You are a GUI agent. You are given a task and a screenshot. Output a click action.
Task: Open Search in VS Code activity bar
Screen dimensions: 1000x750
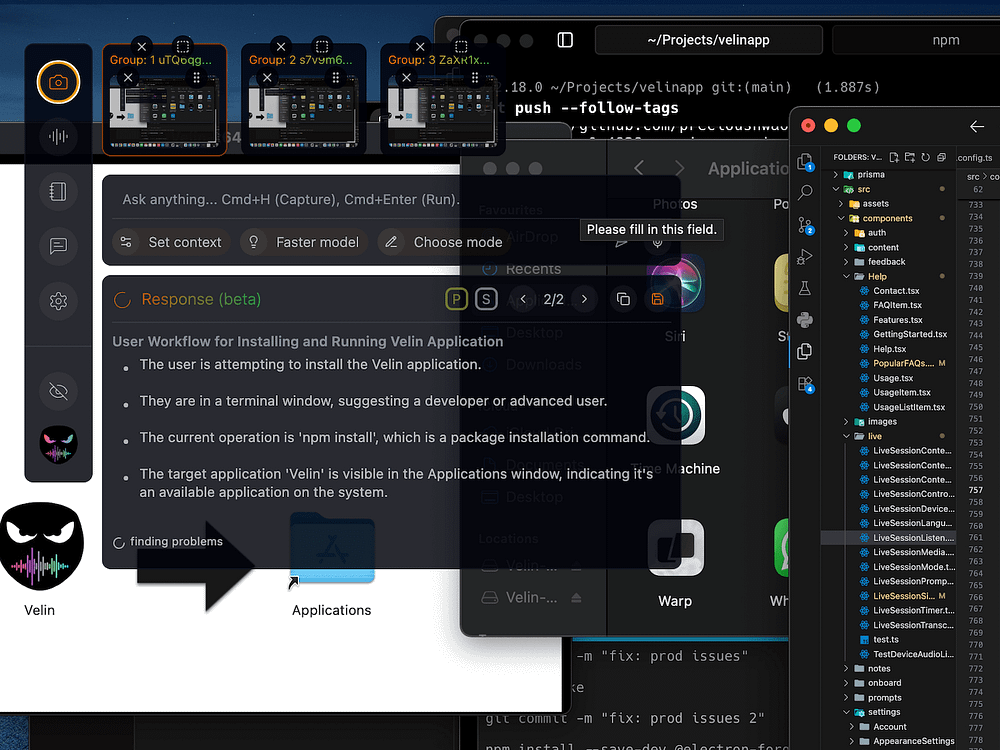click(805, 193)
